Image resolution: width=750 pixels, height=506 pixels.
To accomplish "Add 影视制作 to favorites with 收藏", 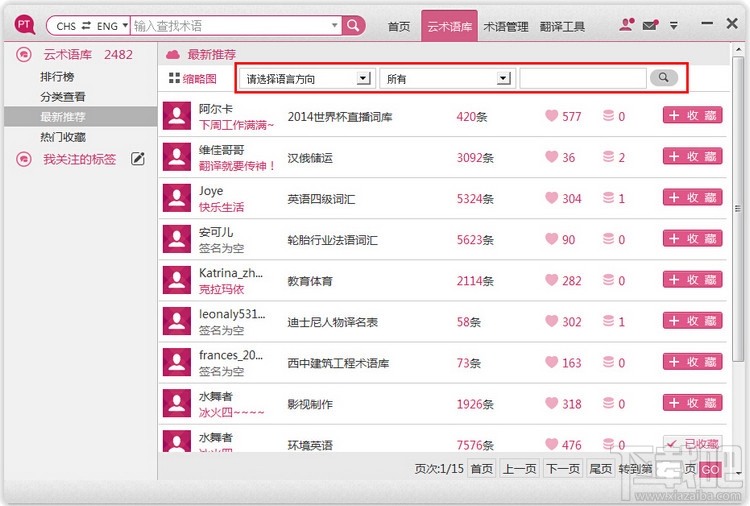I will tap(692, 403).
